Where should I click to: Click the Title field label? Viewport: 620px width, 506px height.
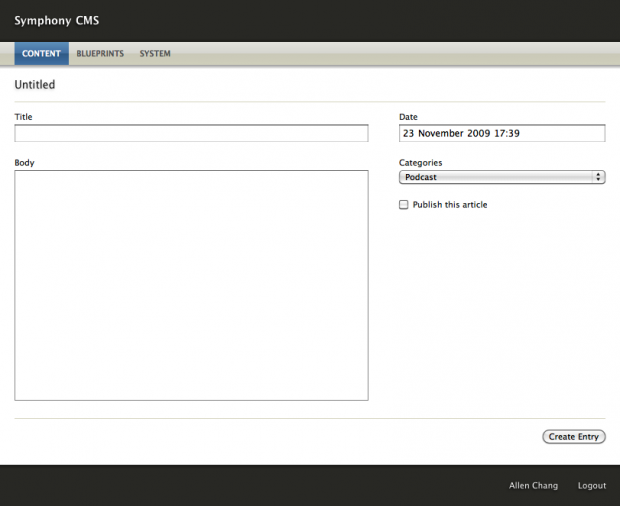(x=23, y=117)
